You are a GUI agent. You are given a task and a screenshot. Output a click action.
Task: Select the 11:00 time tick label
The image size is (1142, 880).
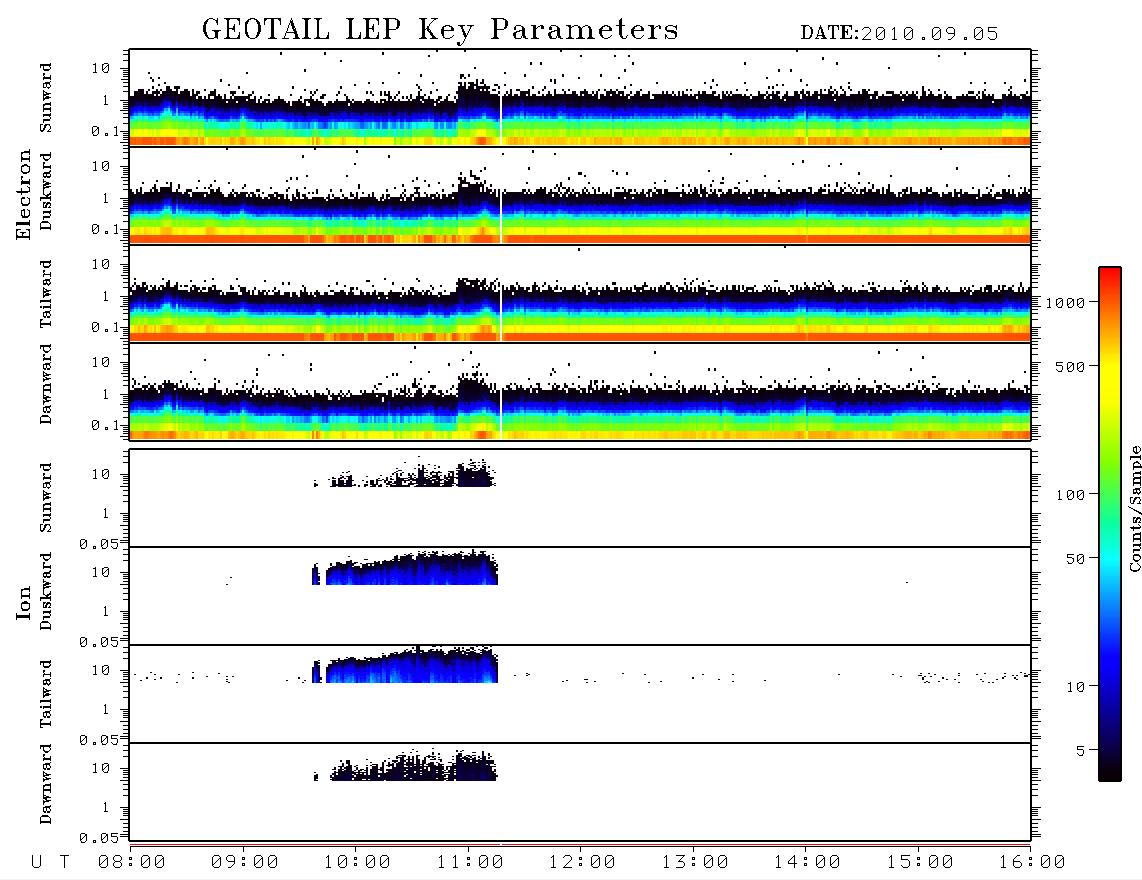point(470,862)
